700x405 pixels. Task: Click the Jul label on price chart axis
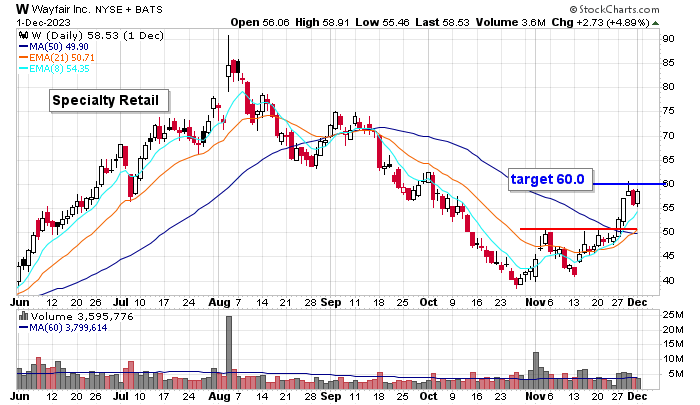click(x=121, y=303)
